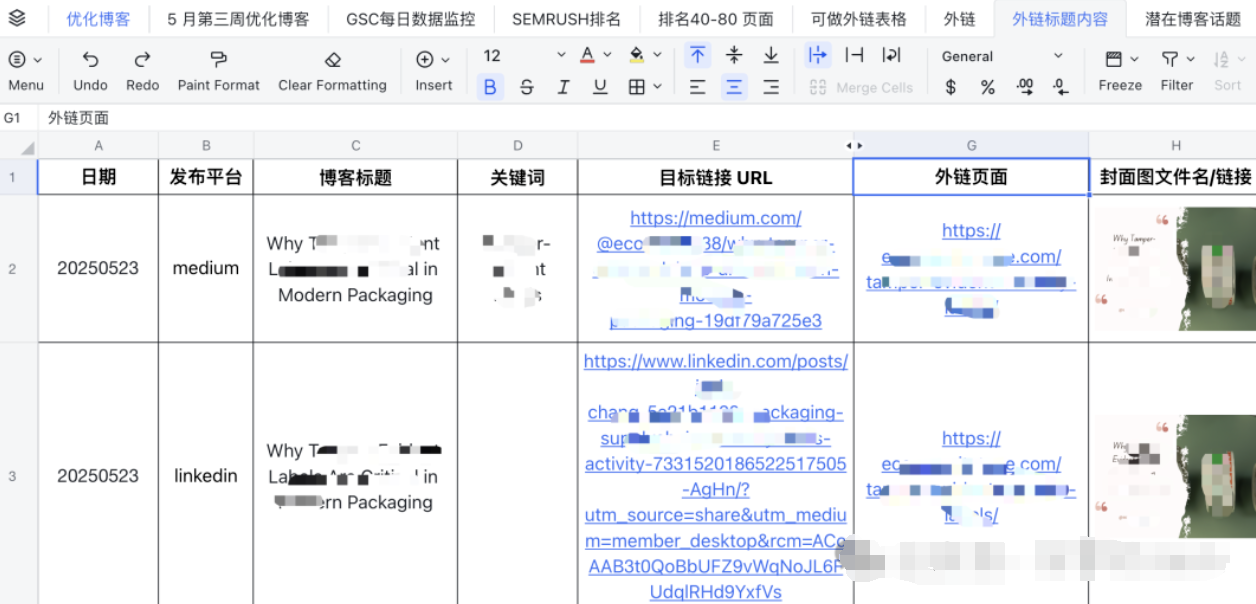Expand the font color dropdown arrow
Viewport: 1256px width, 604px height.
[607, 56]
